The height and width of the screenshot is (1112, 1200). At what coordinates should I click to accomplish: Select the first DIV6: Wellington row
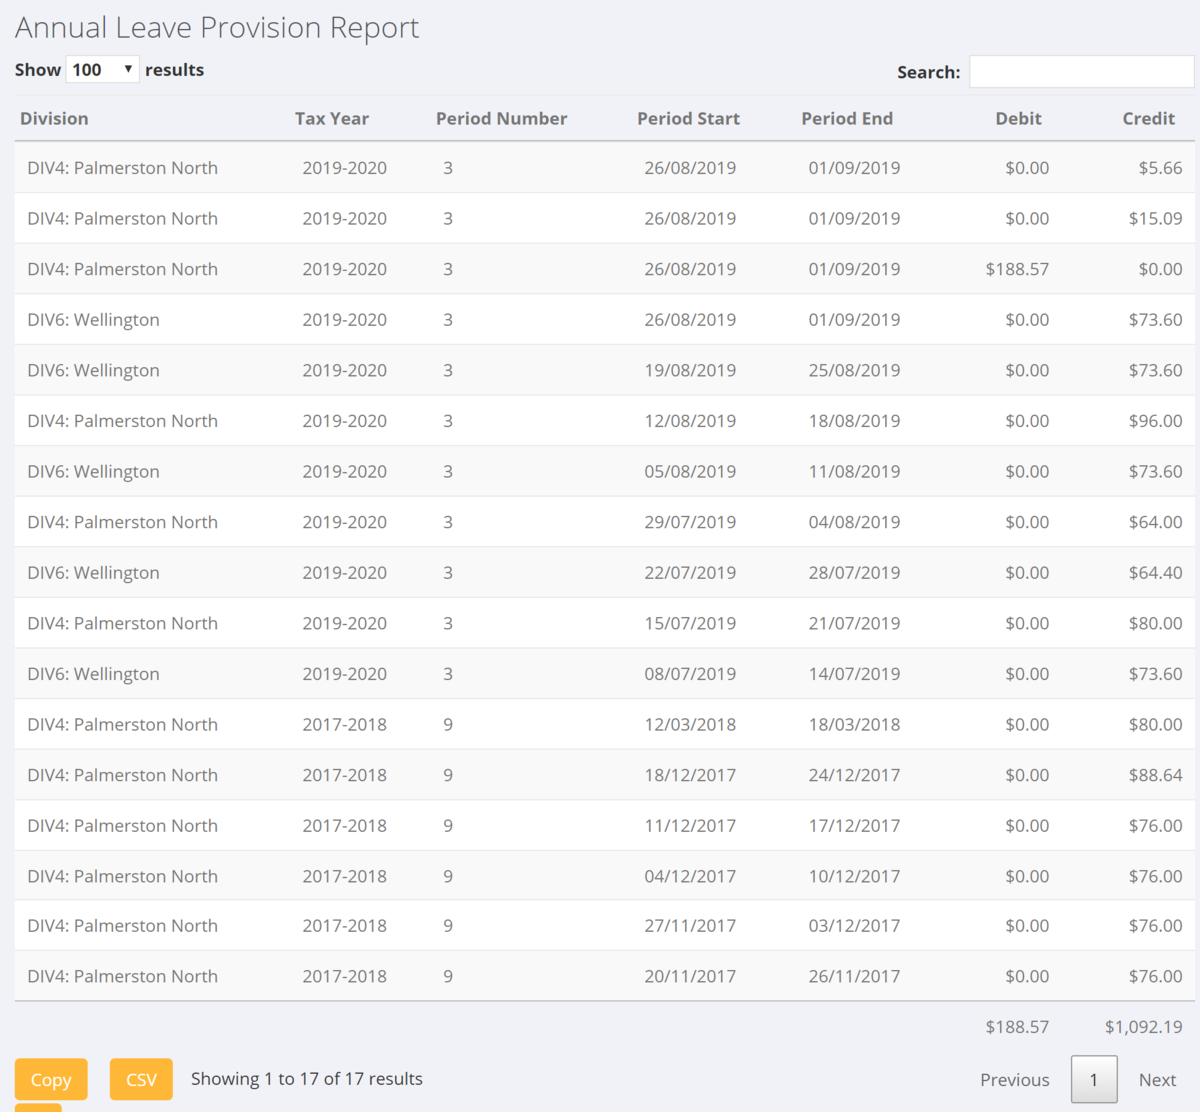coord(93,319)
